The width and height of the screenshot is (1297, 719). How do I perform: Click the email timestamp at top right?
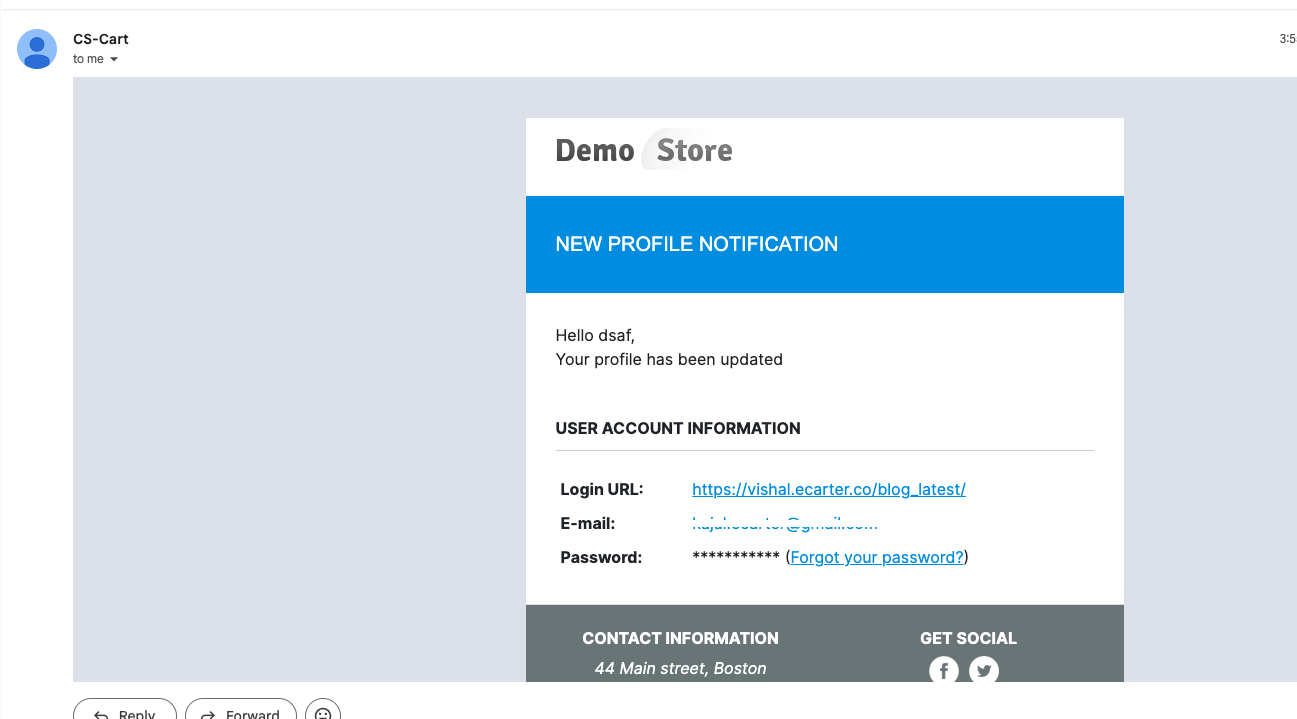[x=1287, y=39]
